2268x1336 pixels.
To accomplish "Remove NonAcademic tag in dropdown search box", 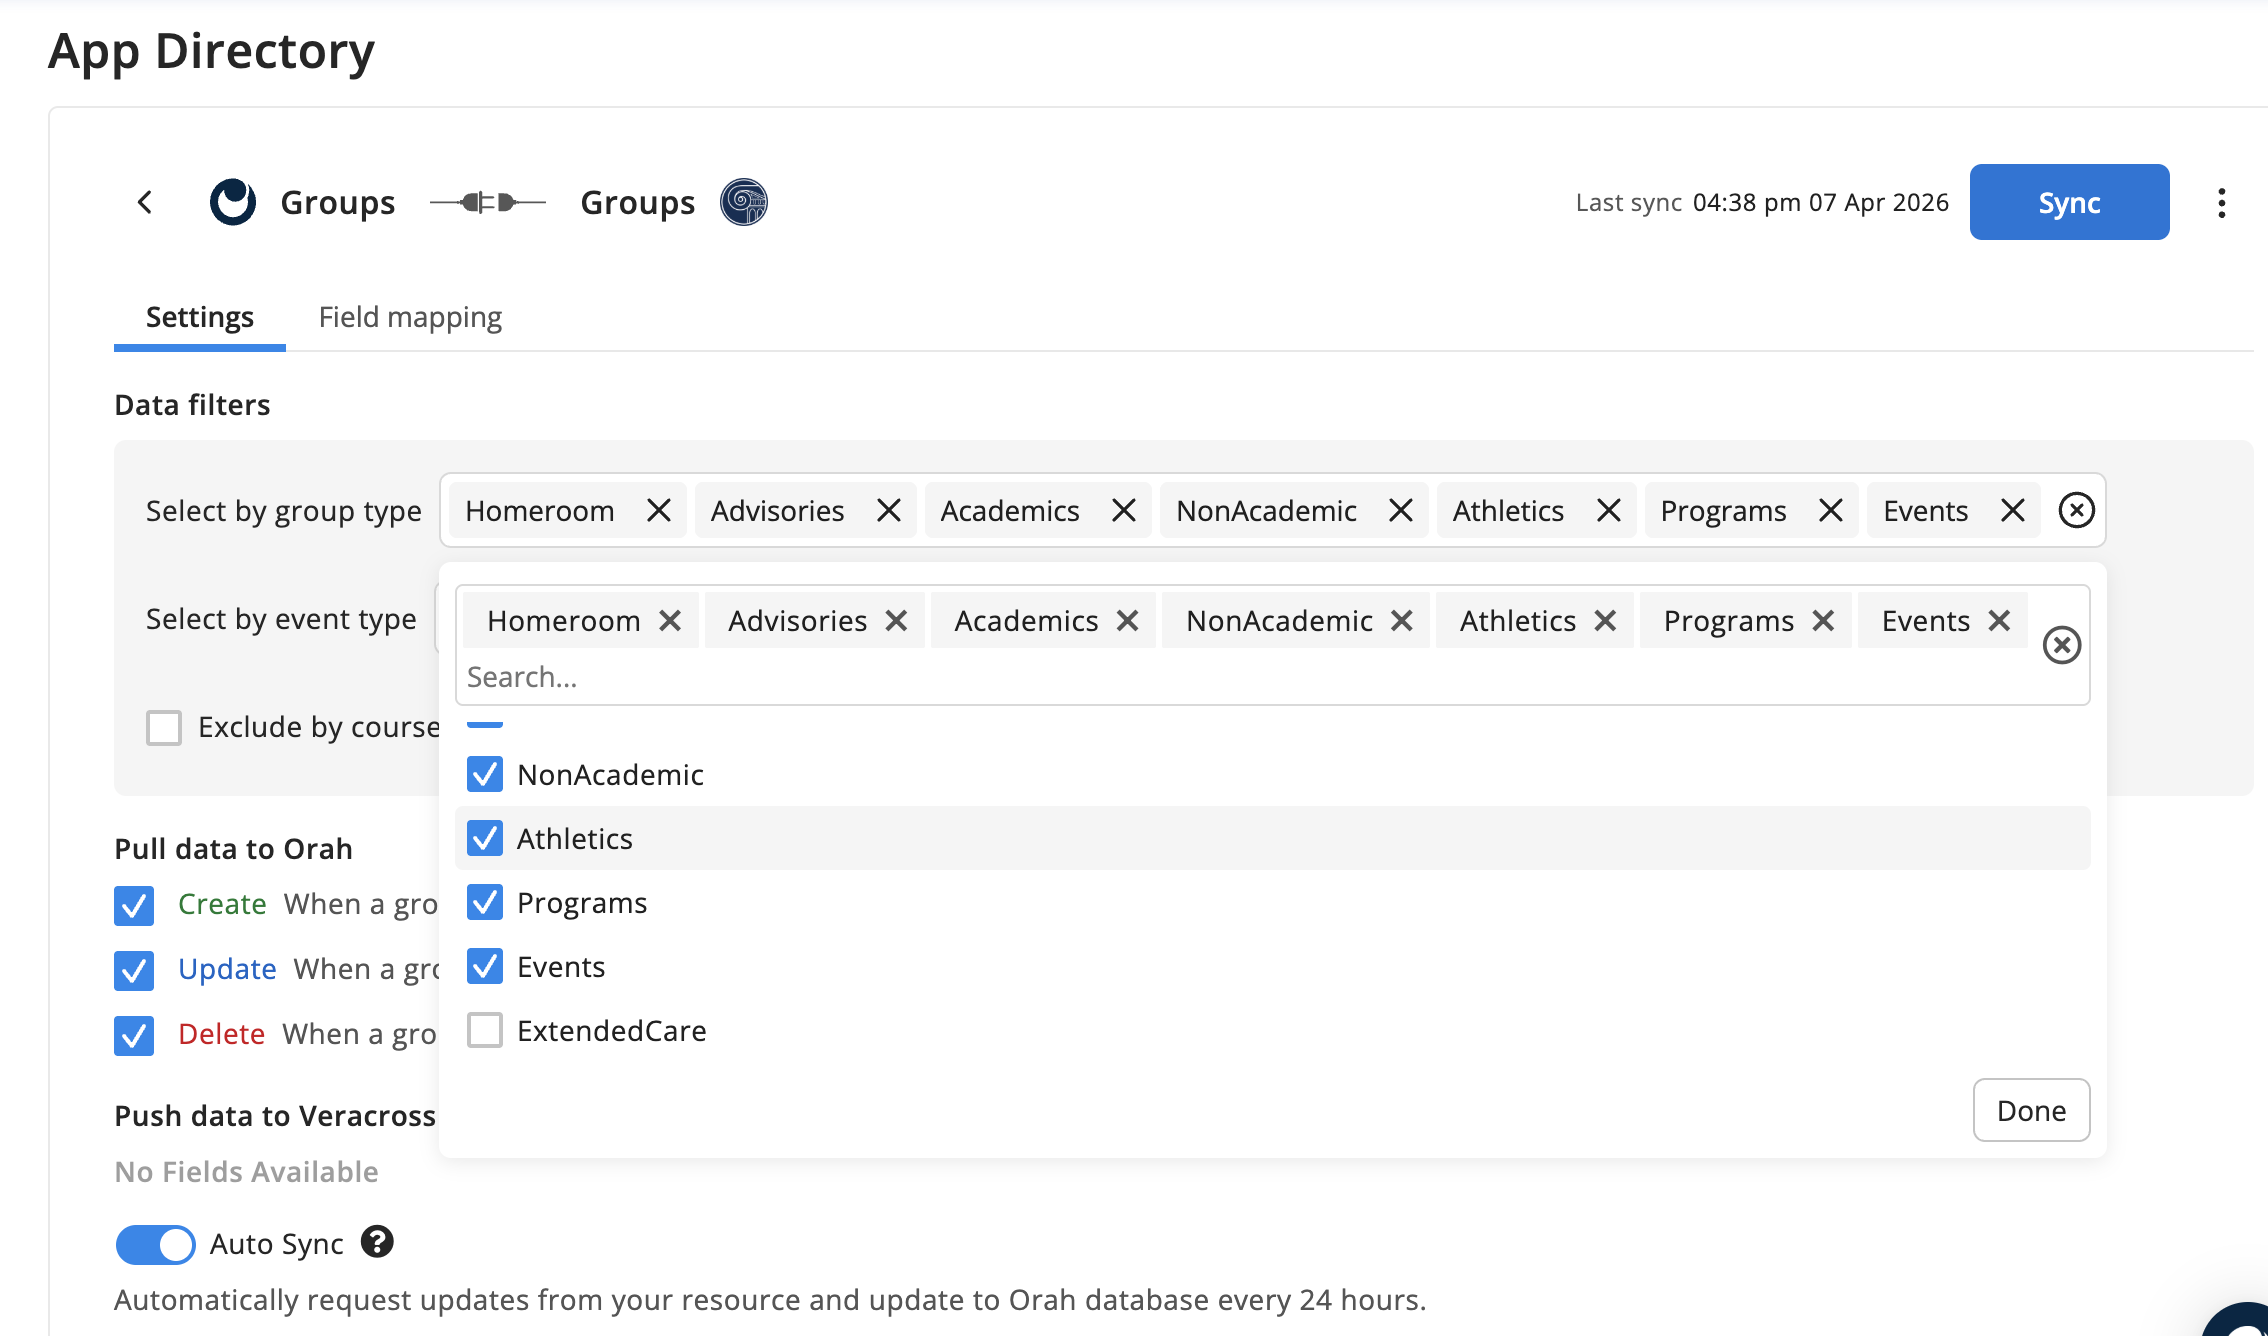I will tap(1402, 621).
